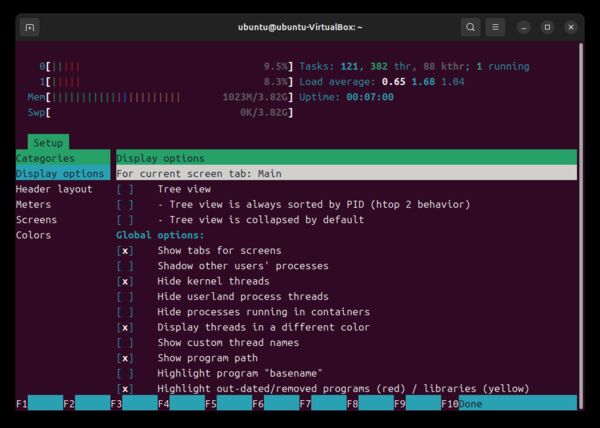Click F10 Done button
Image resolution: width=600 pixels, height=428 pixels.
pos(509,404)
